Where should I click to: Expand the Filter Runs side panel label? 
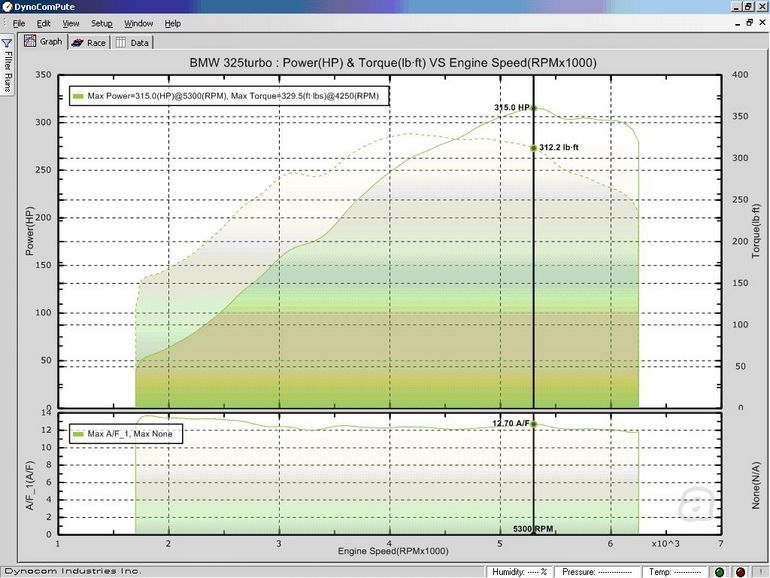point(7,71)
